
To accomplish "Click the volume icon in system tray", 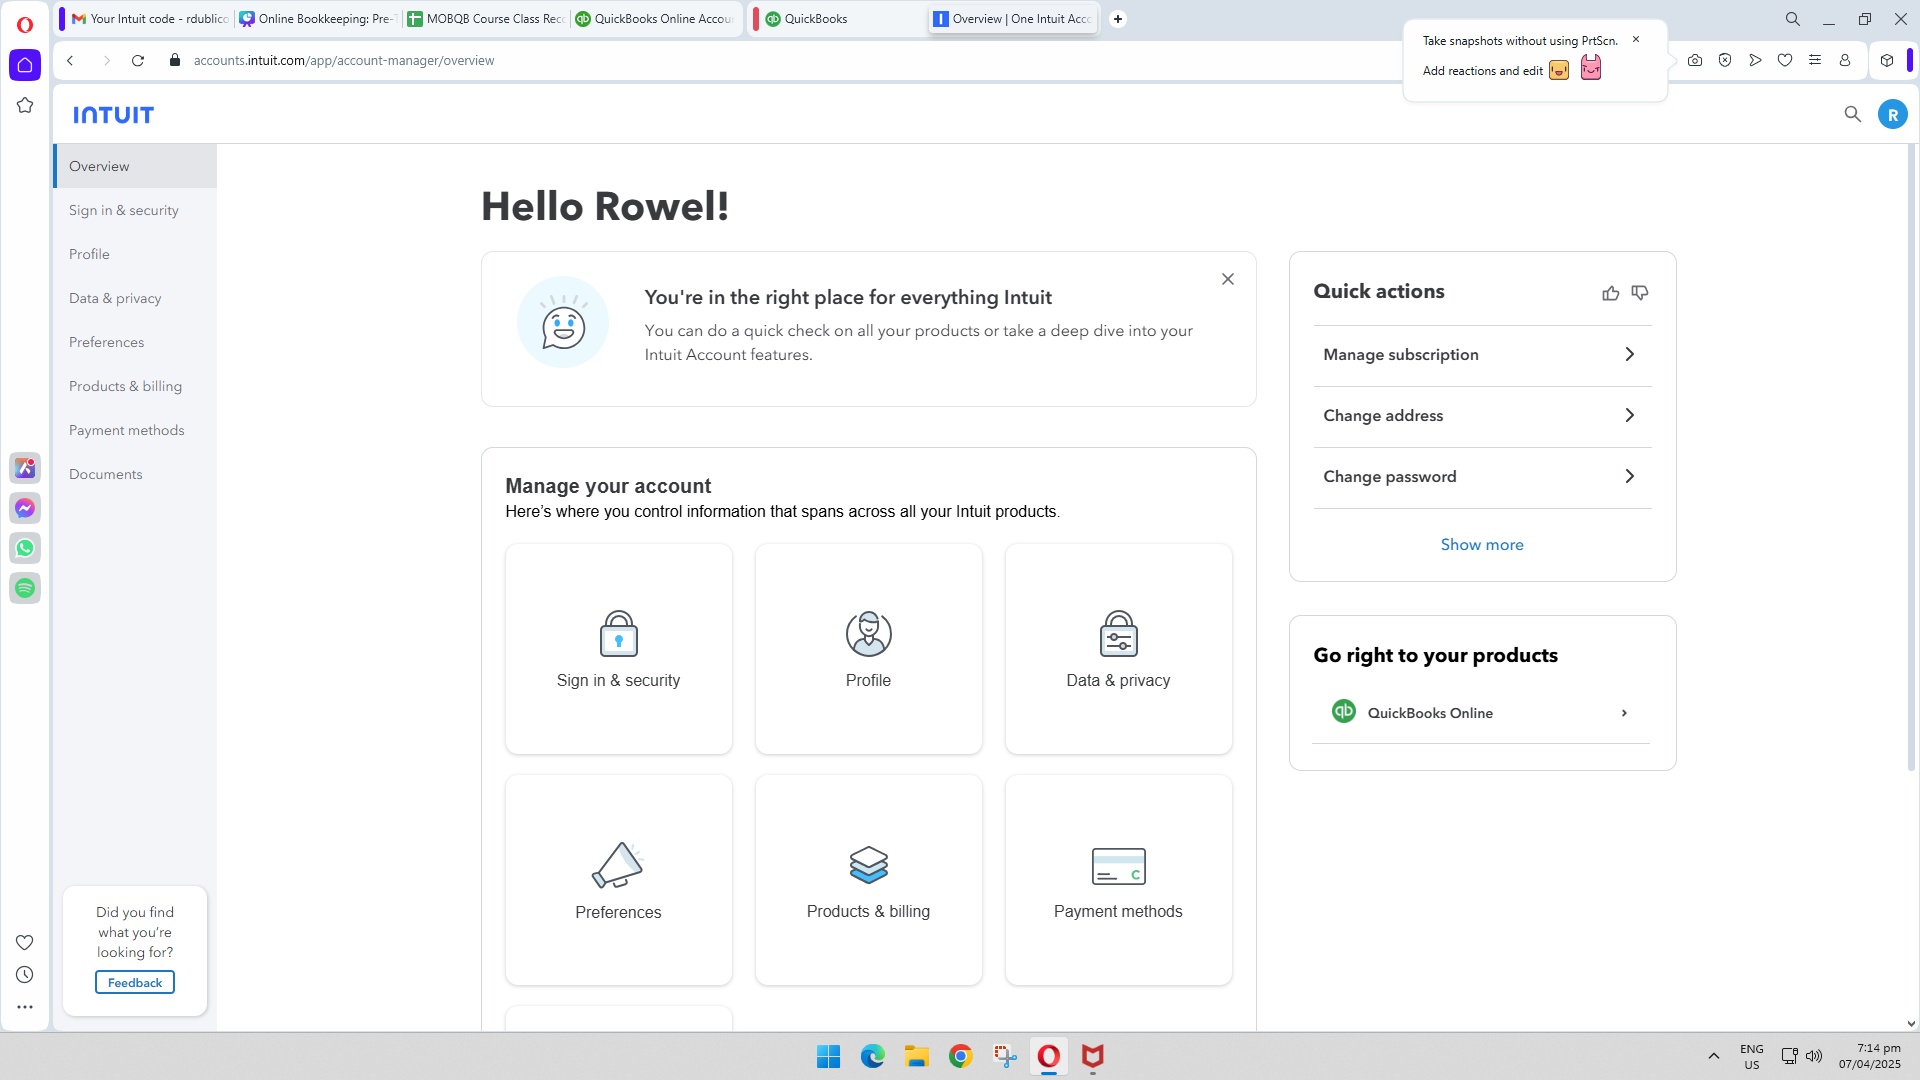I will pos(1814,1056).
